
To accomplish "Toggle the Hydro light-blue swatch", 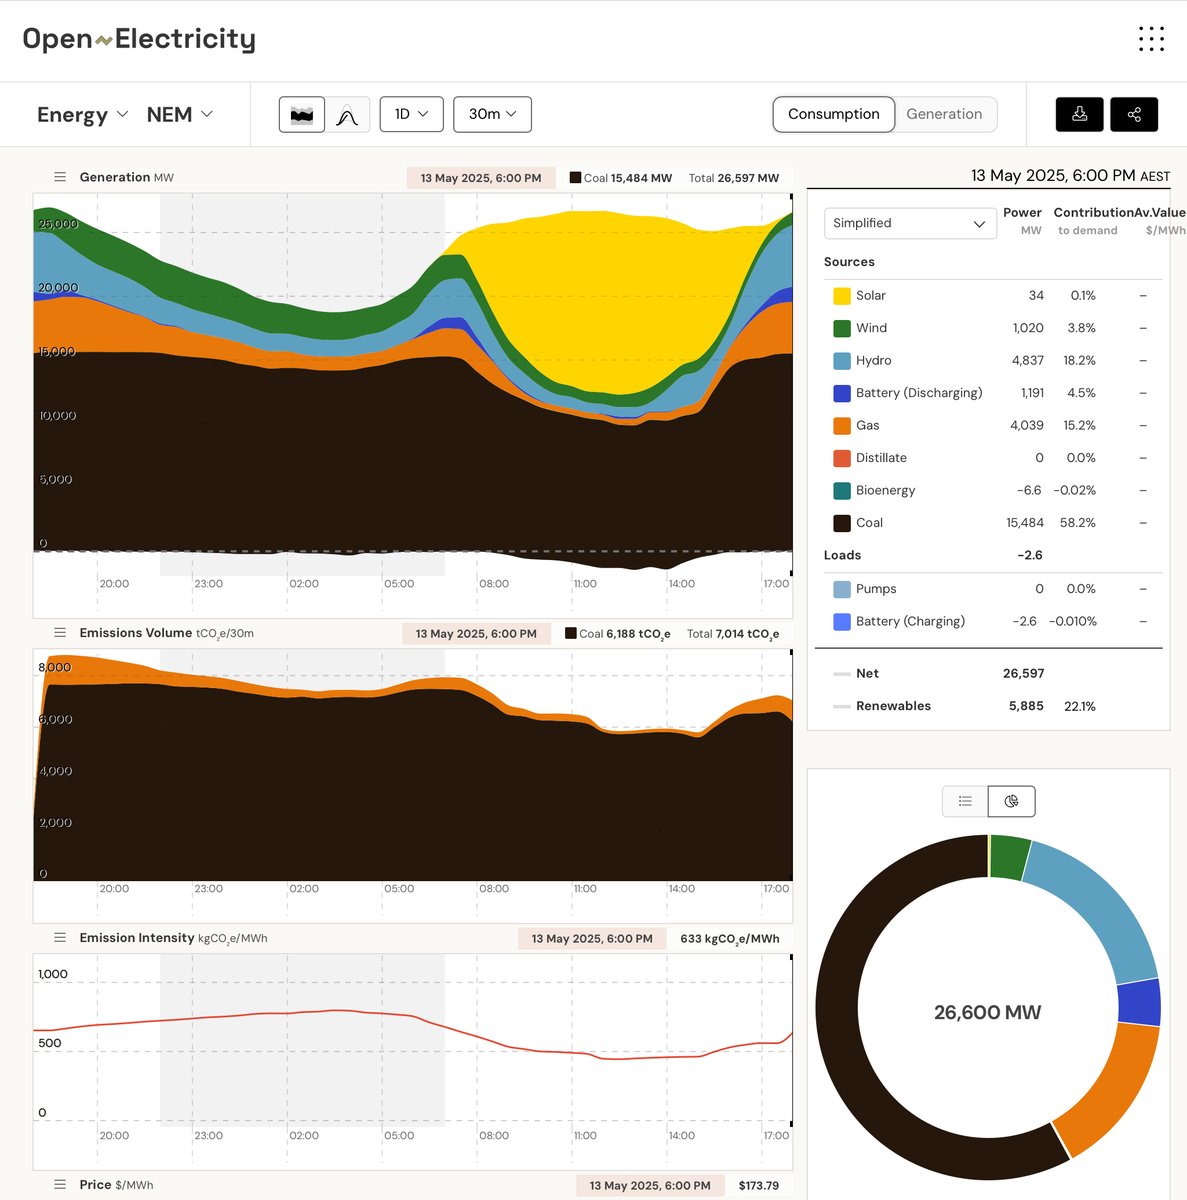I will (x=842, y=361).
